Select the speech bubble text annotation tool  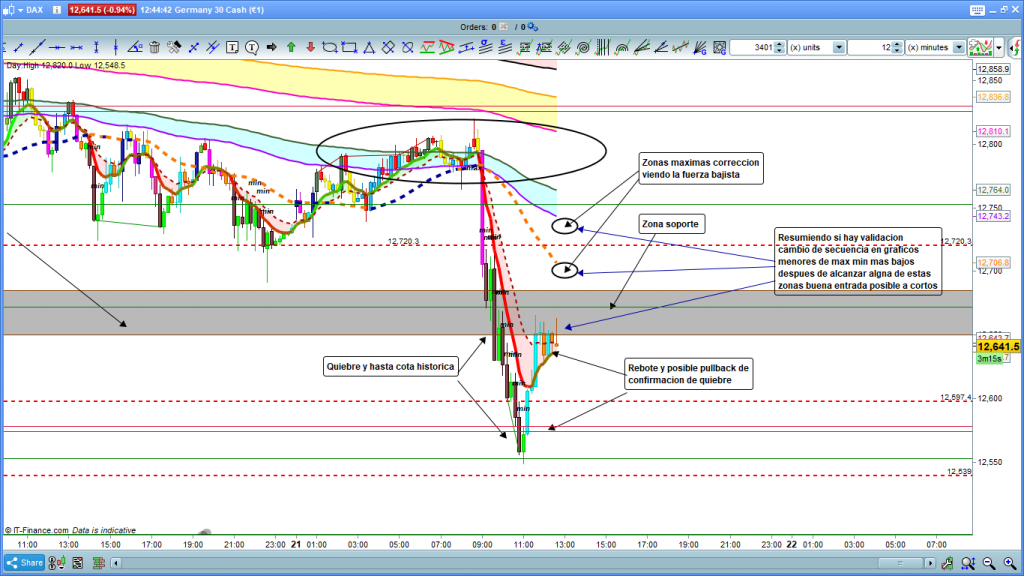pos(252,47)
